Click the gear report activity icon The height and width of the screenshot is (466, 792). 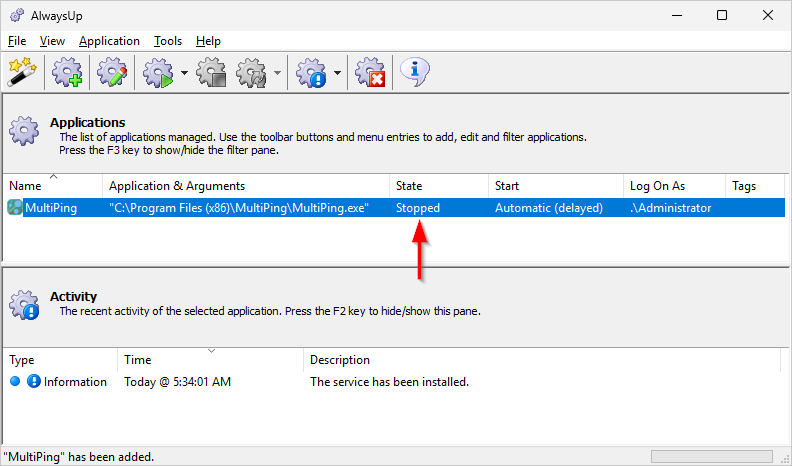[x=311, y=73]
